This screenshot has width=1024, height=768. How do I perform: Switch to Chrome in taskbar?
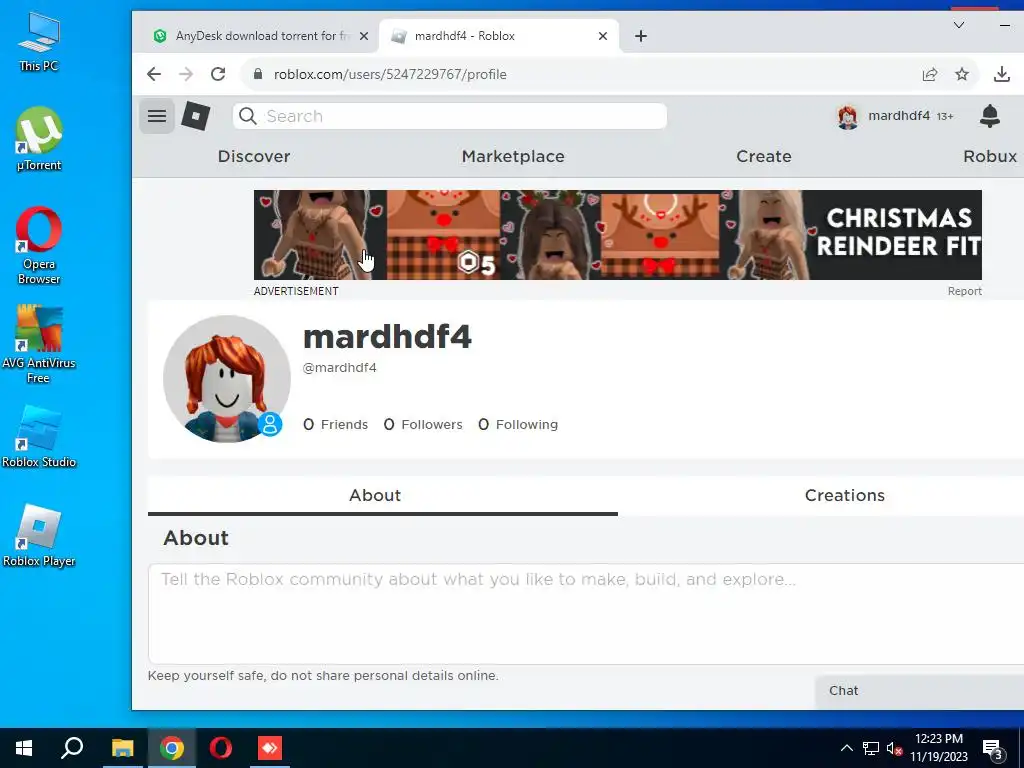[172, 748]
